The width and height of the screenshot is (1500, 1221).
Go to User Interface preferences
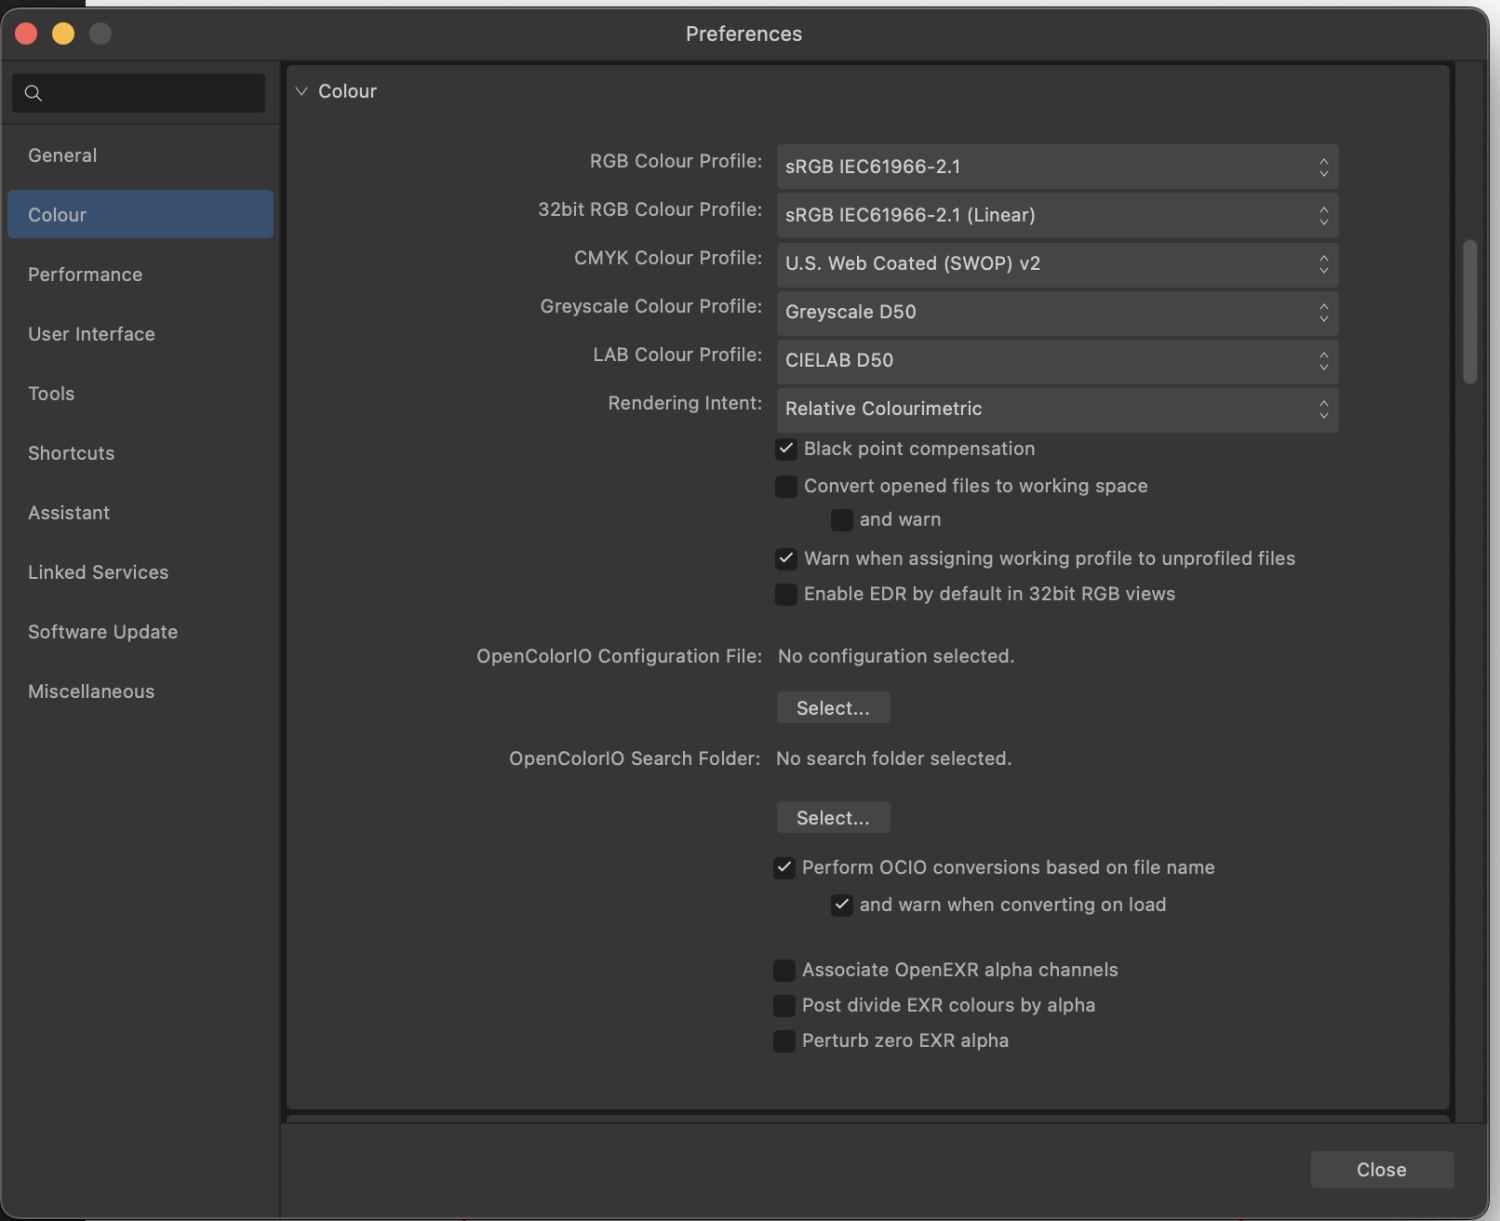pos(91,334)
